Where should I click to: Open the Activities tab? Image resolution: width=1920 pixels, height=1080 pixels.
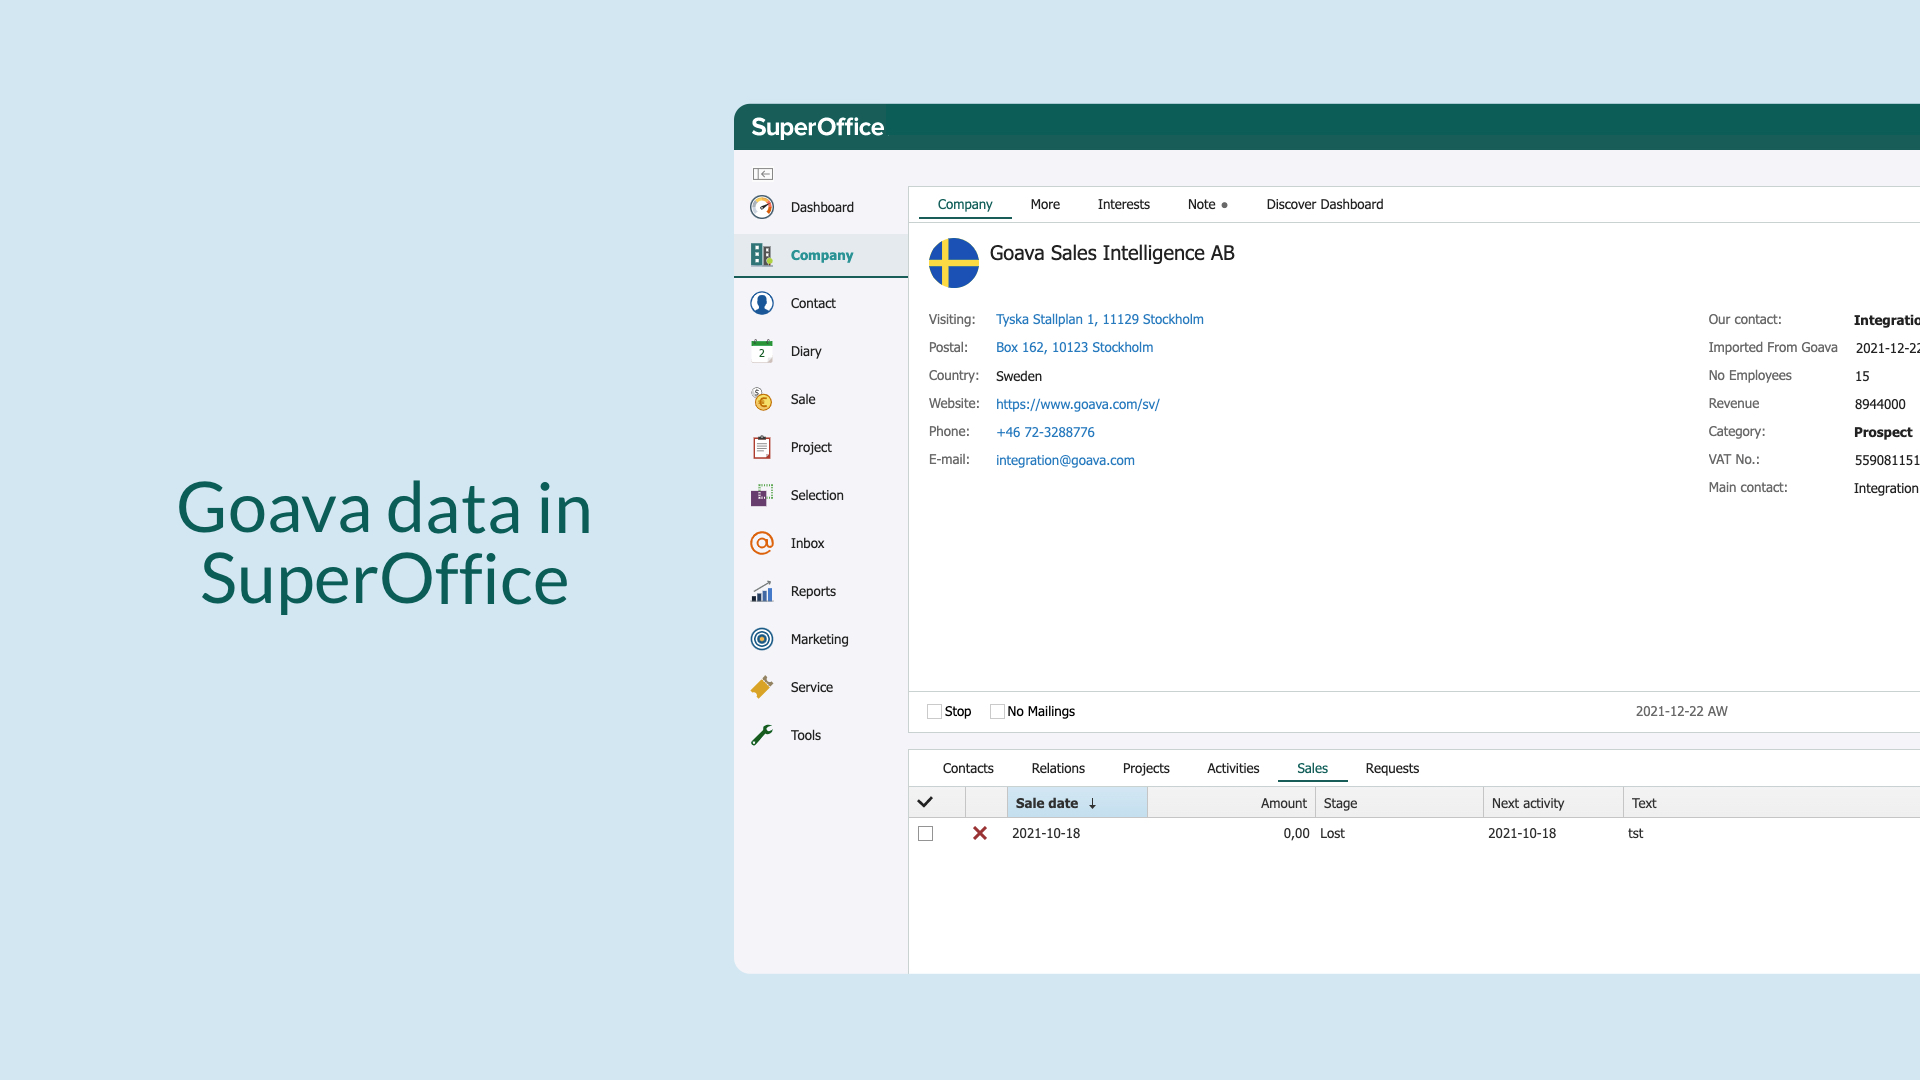click(x=1232, y=768)
